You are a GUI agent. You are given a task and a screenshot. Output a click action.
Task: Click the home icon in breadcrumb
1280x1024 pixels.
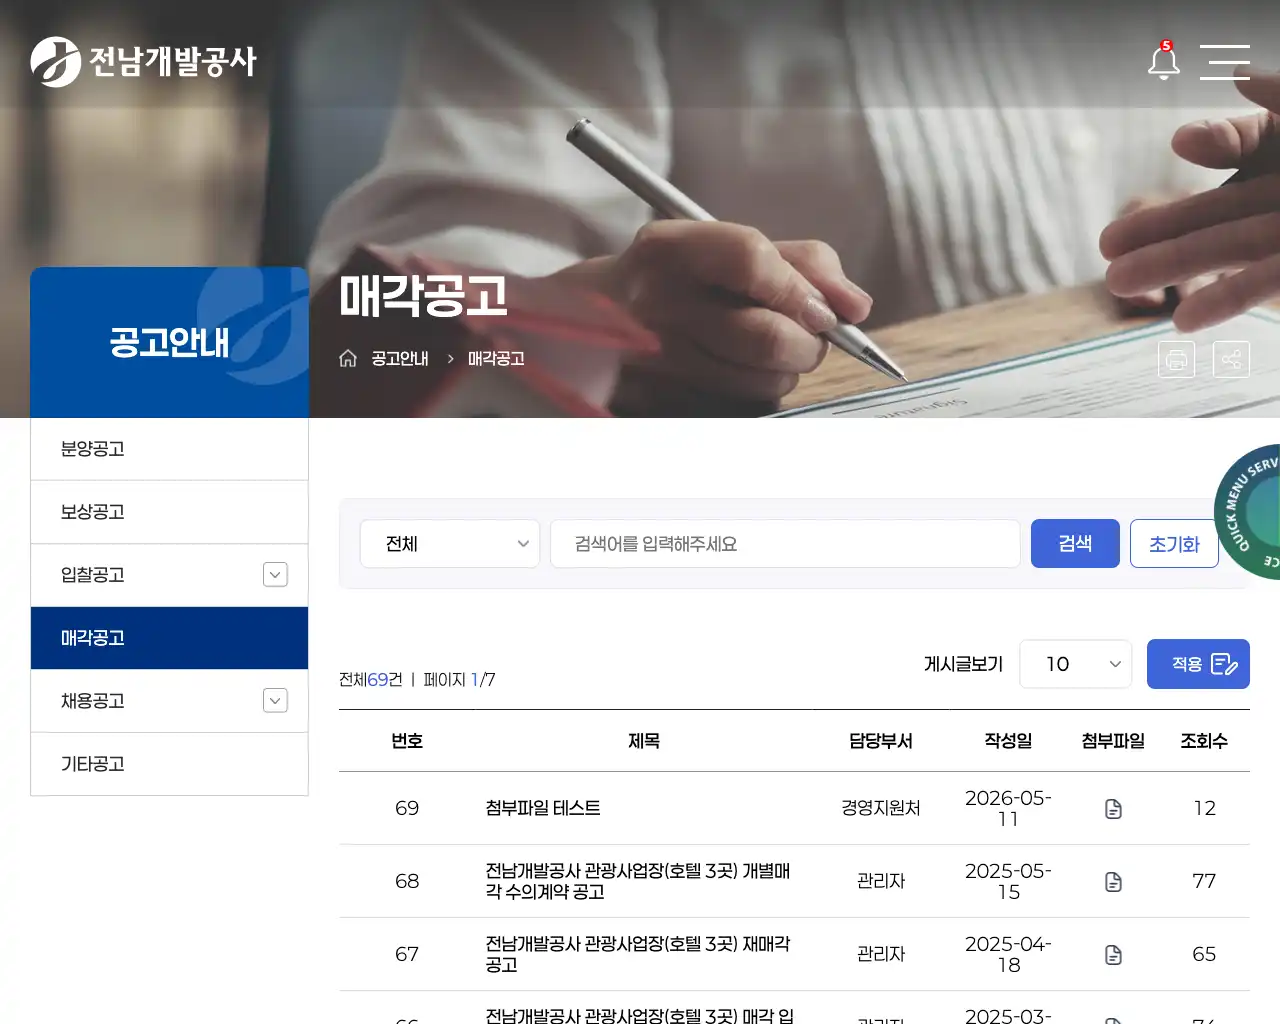tap(348, 358)
